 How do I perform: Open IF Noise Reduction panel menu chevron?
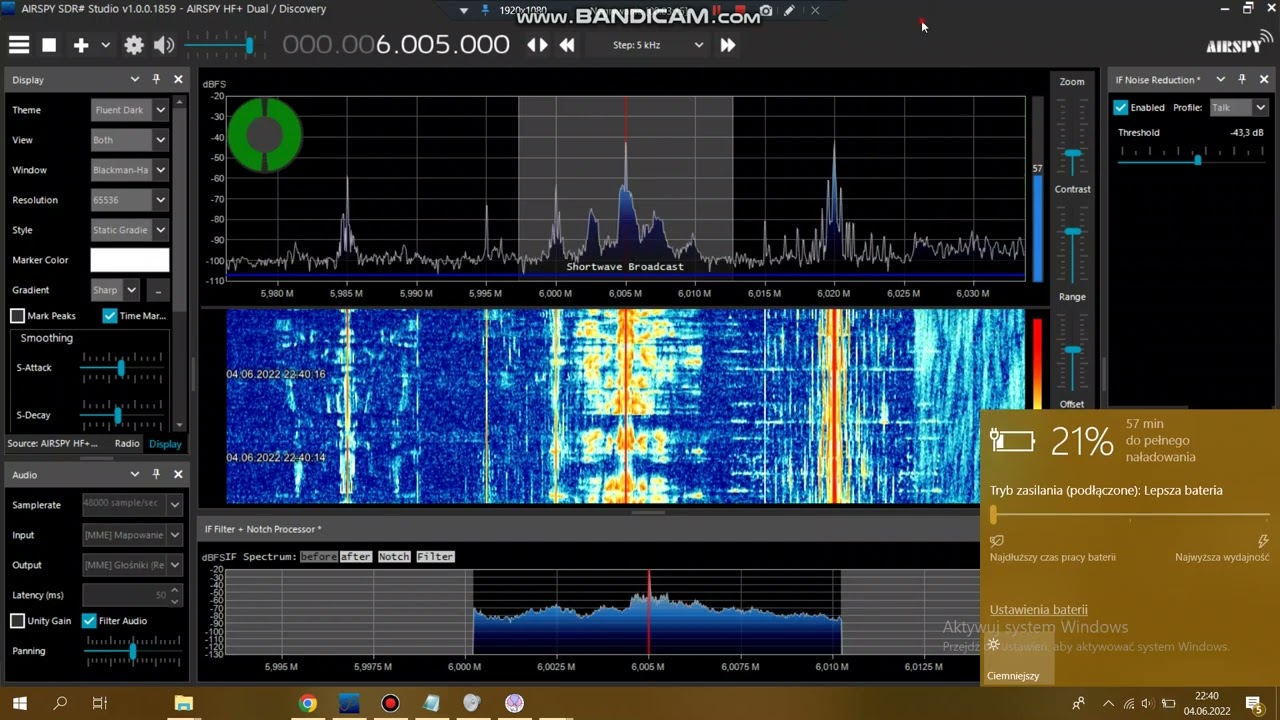click(x=1221, y=79)
